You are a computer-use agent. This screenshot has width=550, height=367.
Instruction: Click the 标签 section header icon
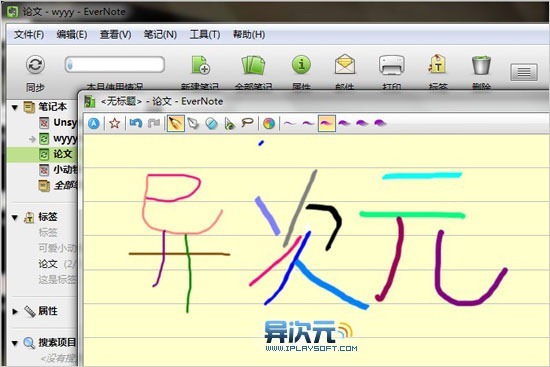pos(29,218)
